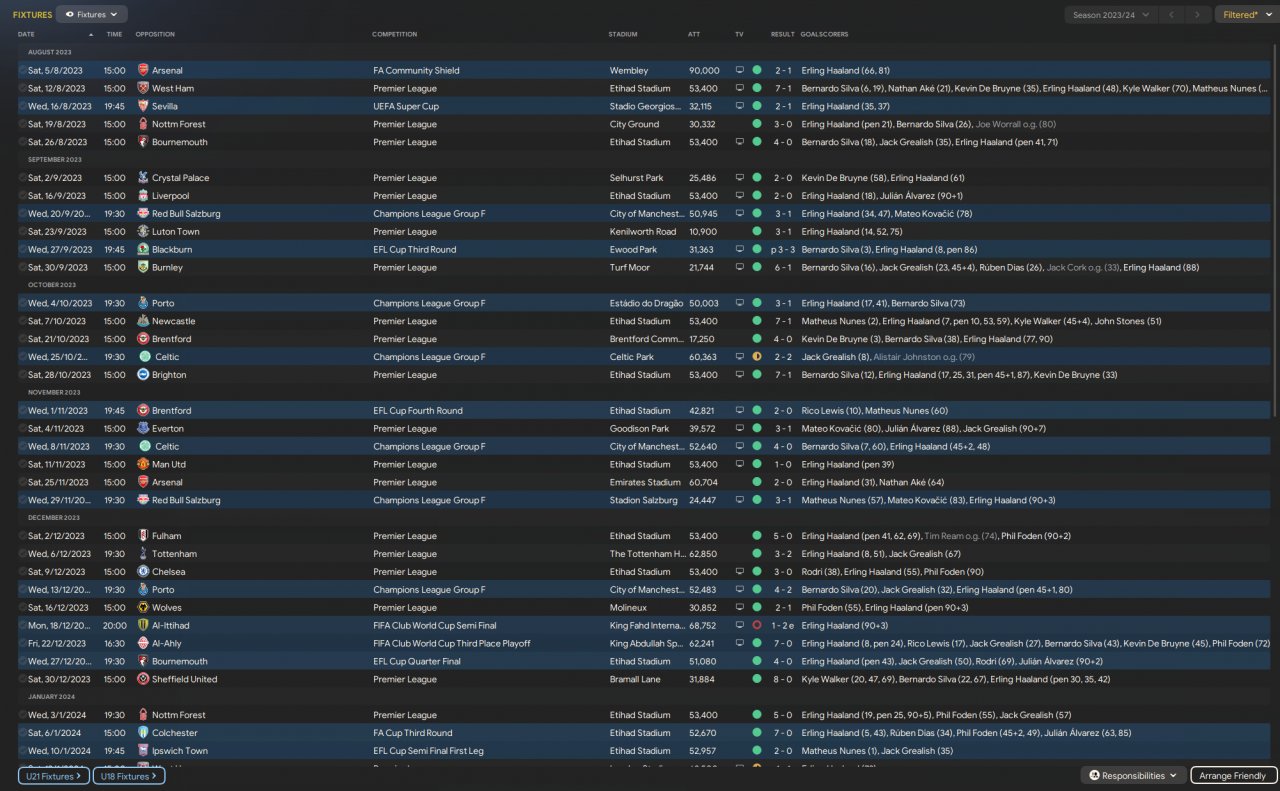The width and height of the screenshot is (1280, 791).
Task: Sort by the Att column header
Action: point(694,34)
